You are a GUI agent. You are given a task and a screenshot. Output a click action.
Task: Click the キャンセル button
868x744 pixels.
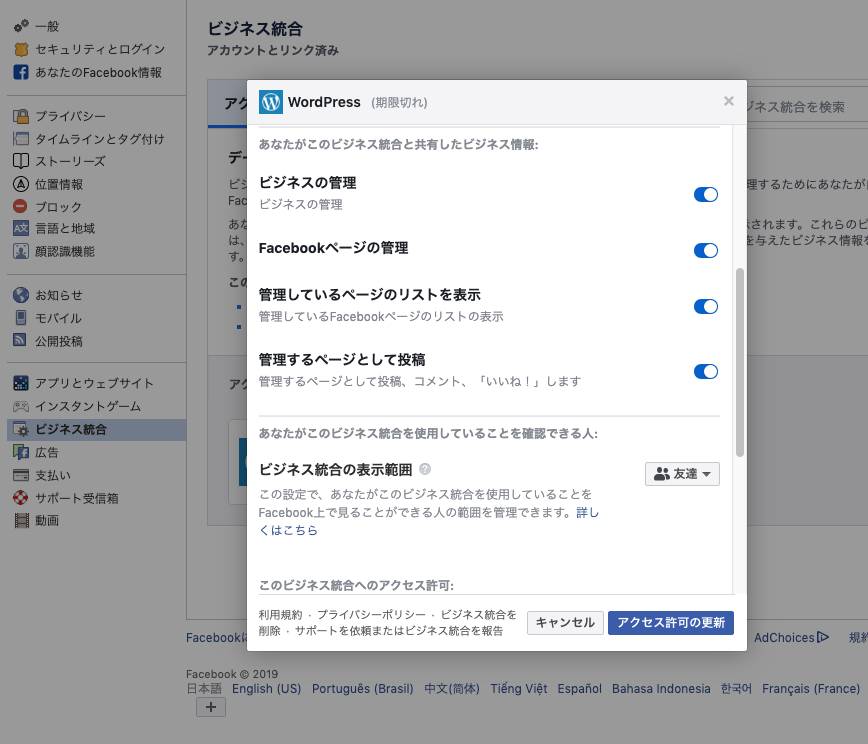(x=565, y=623)
